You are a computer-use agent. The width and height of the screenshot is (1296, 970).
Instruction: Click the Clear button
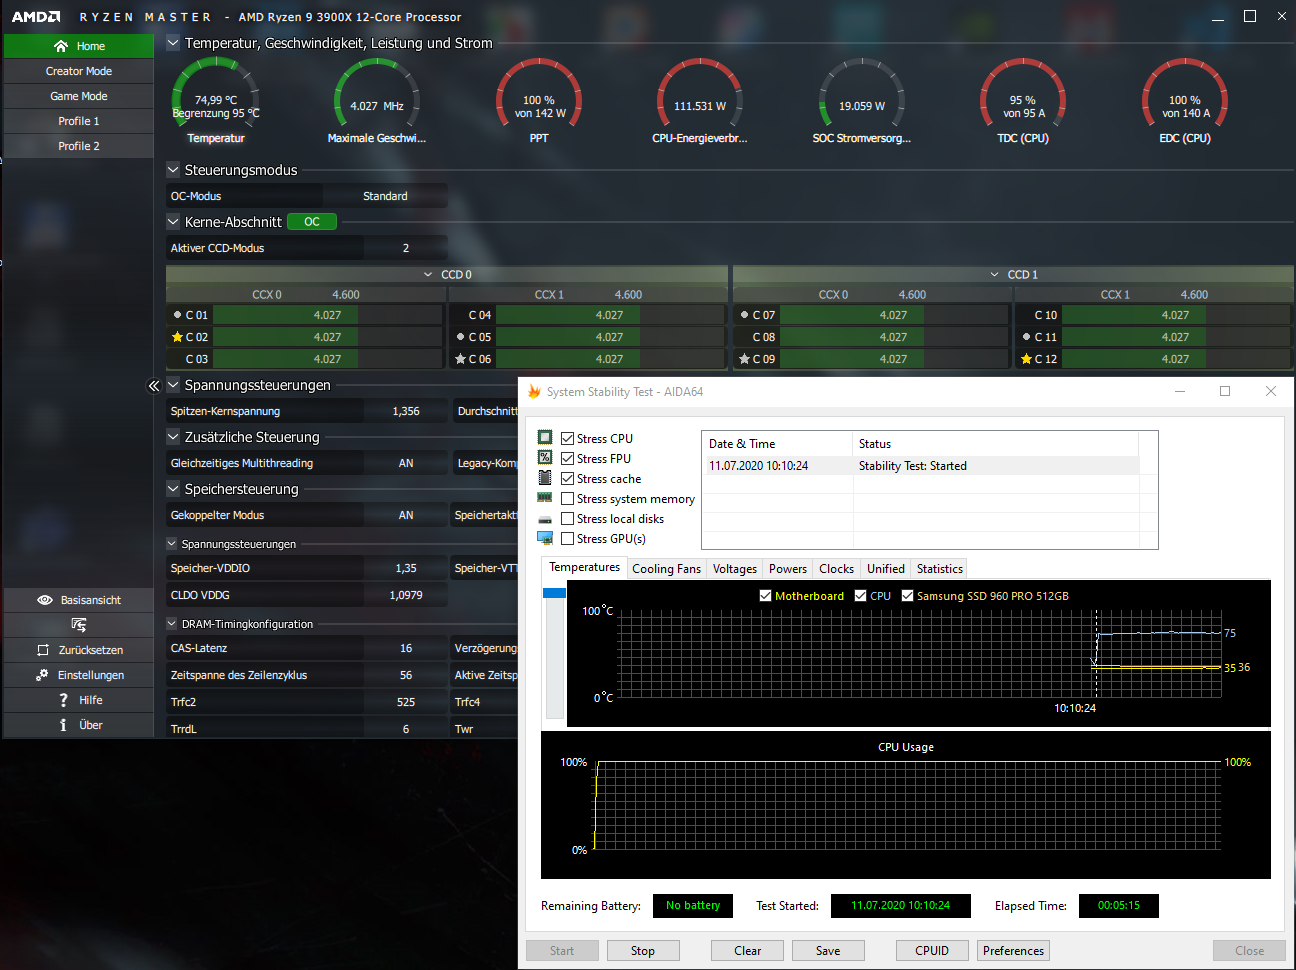pyautogui.click(x=748, y=951)
